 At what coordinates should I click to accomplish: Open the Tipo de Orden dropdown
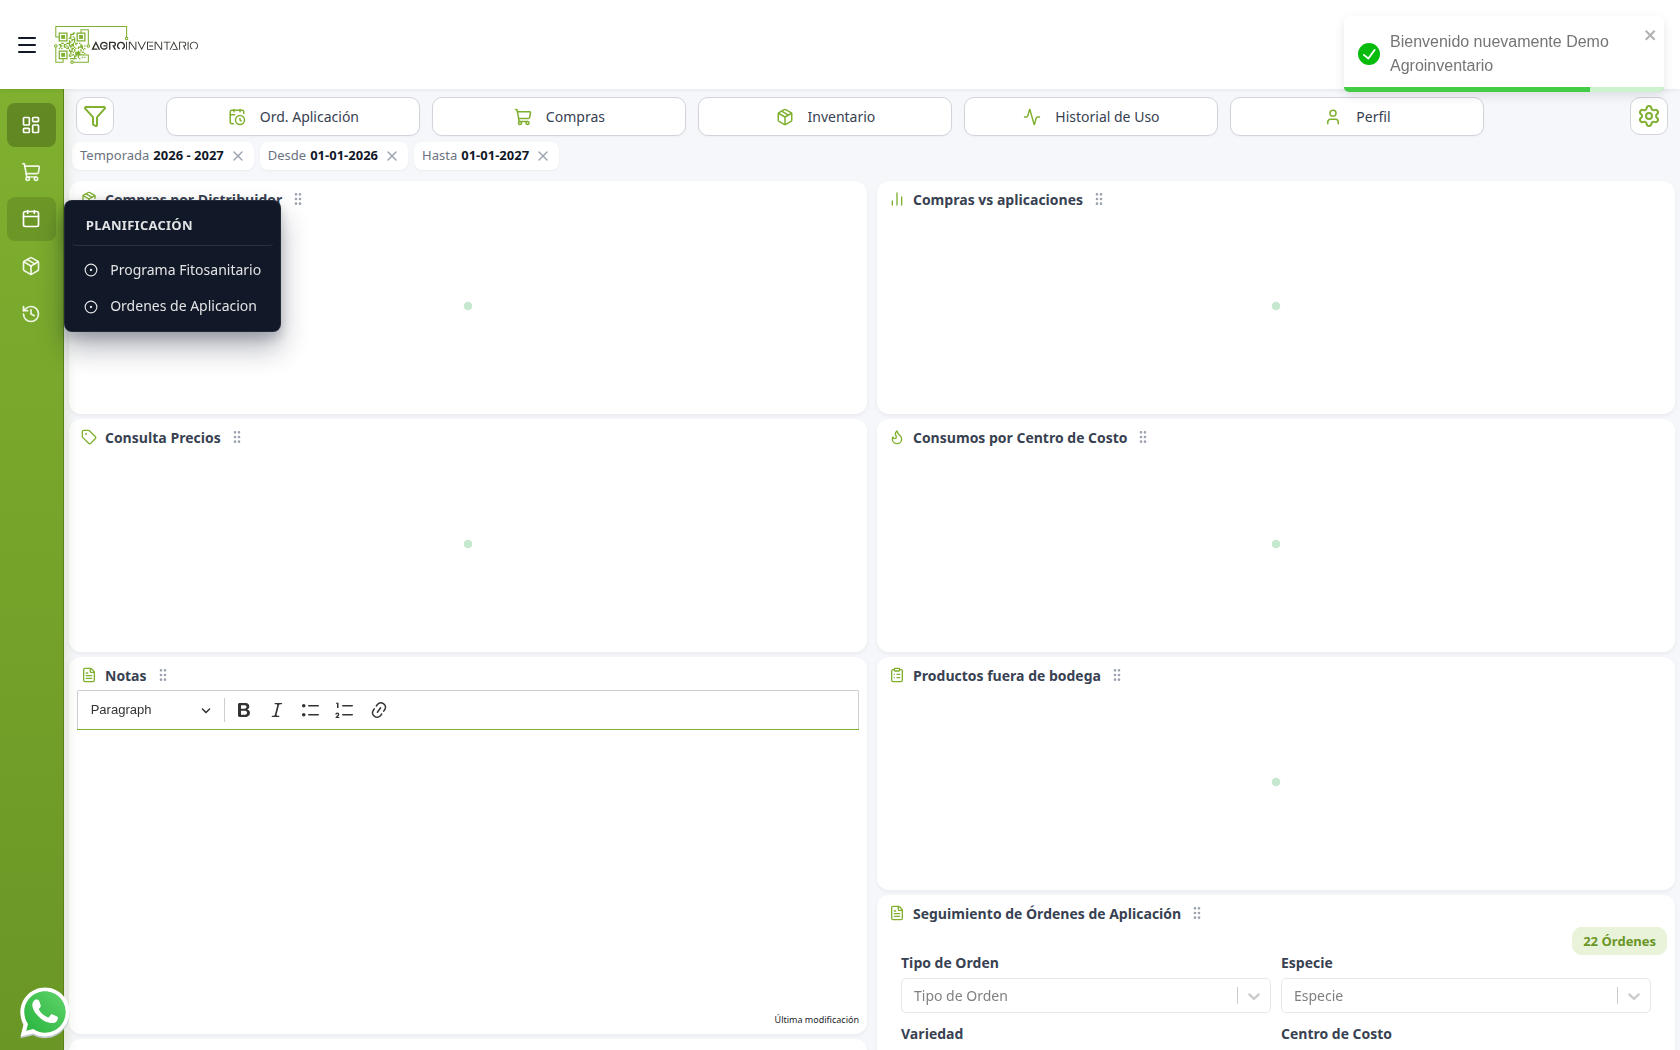(1085, 996)
